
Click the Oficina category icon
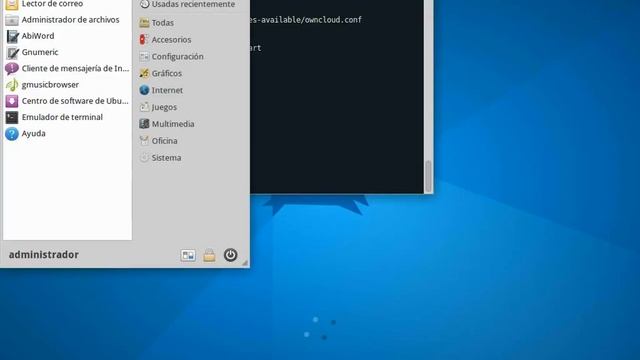144,141
